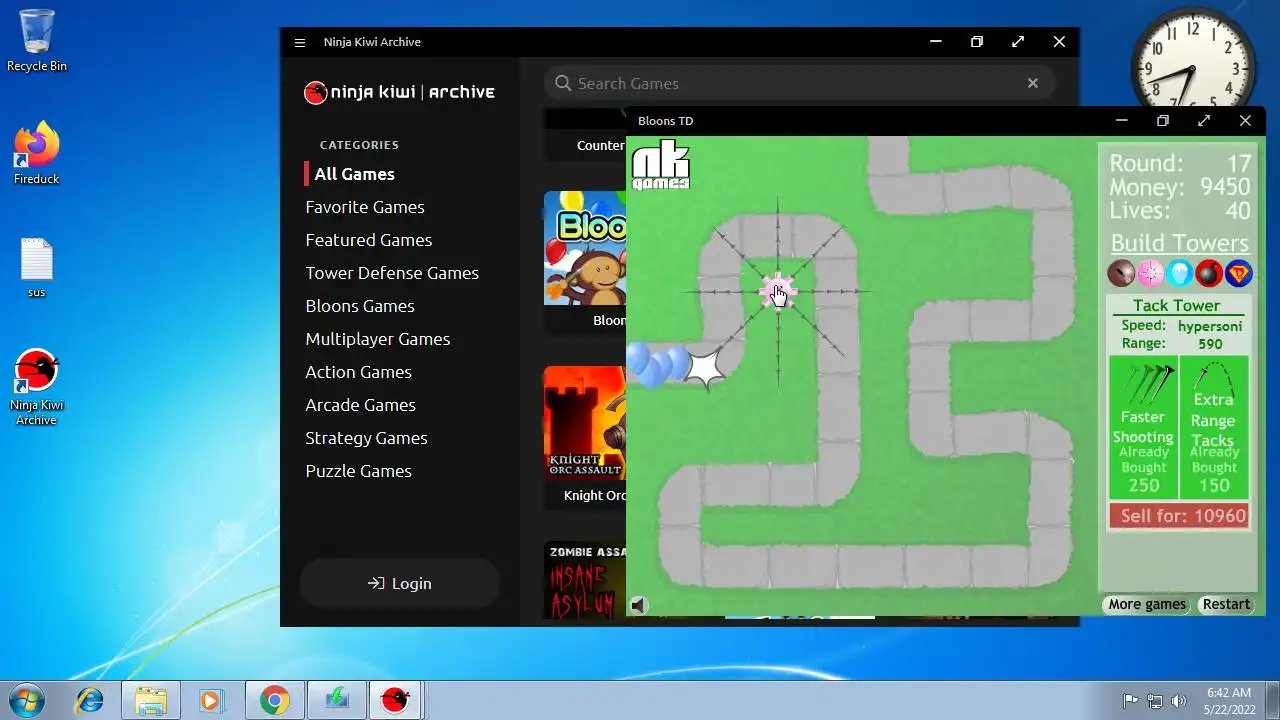Click the volume icon in system tray
1280x720 pixels.
(x=1179, y=701)
